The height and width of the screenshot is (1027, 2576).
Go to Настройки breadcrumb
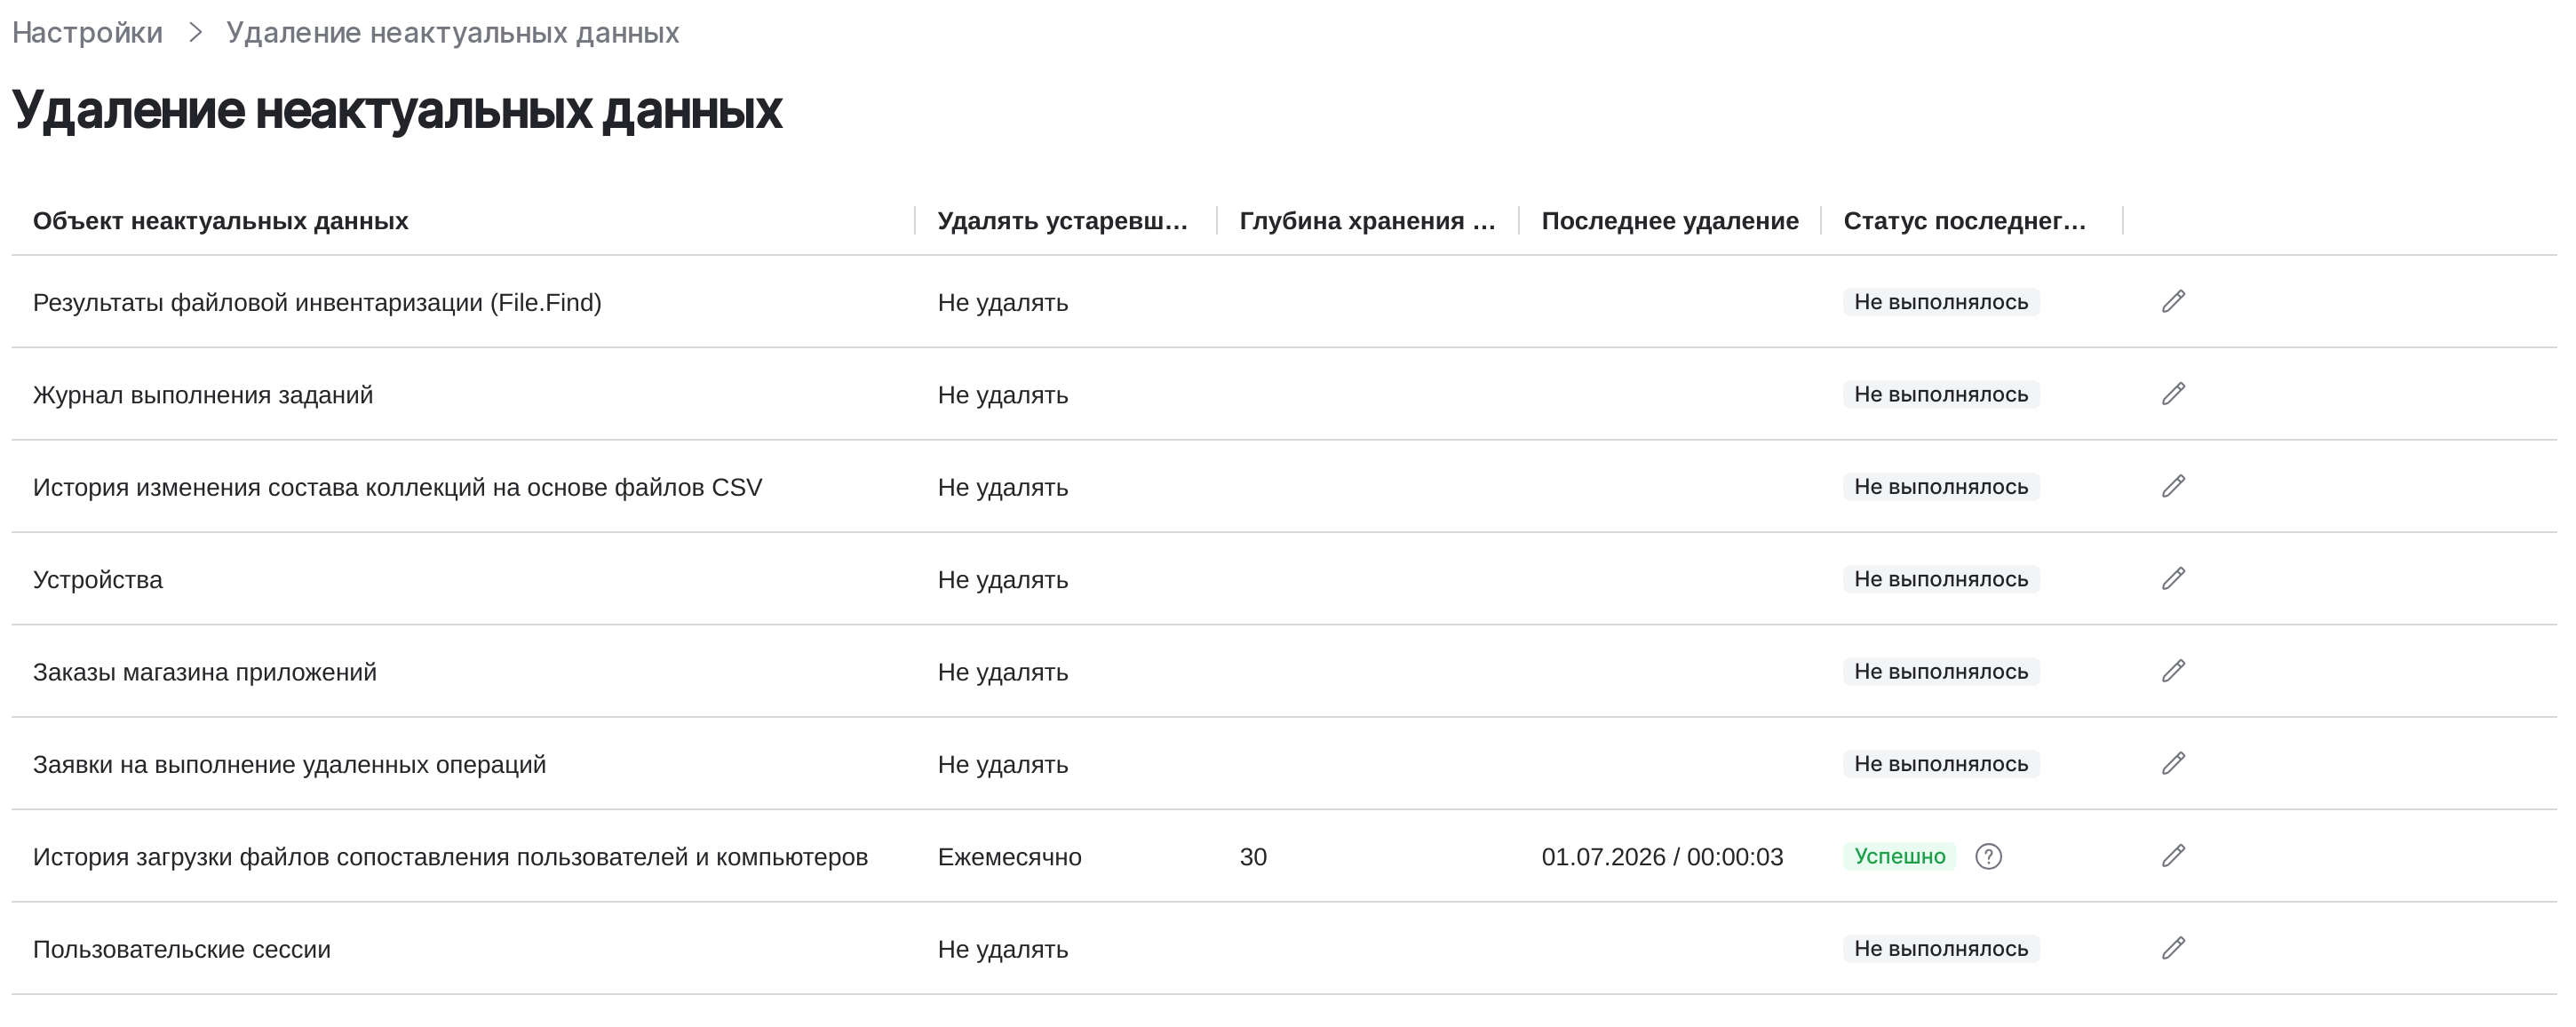point(87,32)
